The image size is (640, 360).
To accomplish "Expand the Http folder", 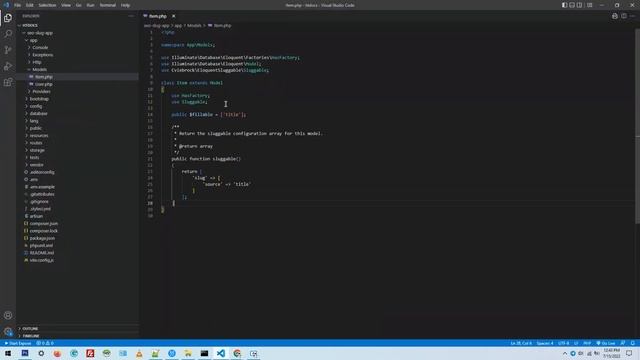I will point(37,62).
